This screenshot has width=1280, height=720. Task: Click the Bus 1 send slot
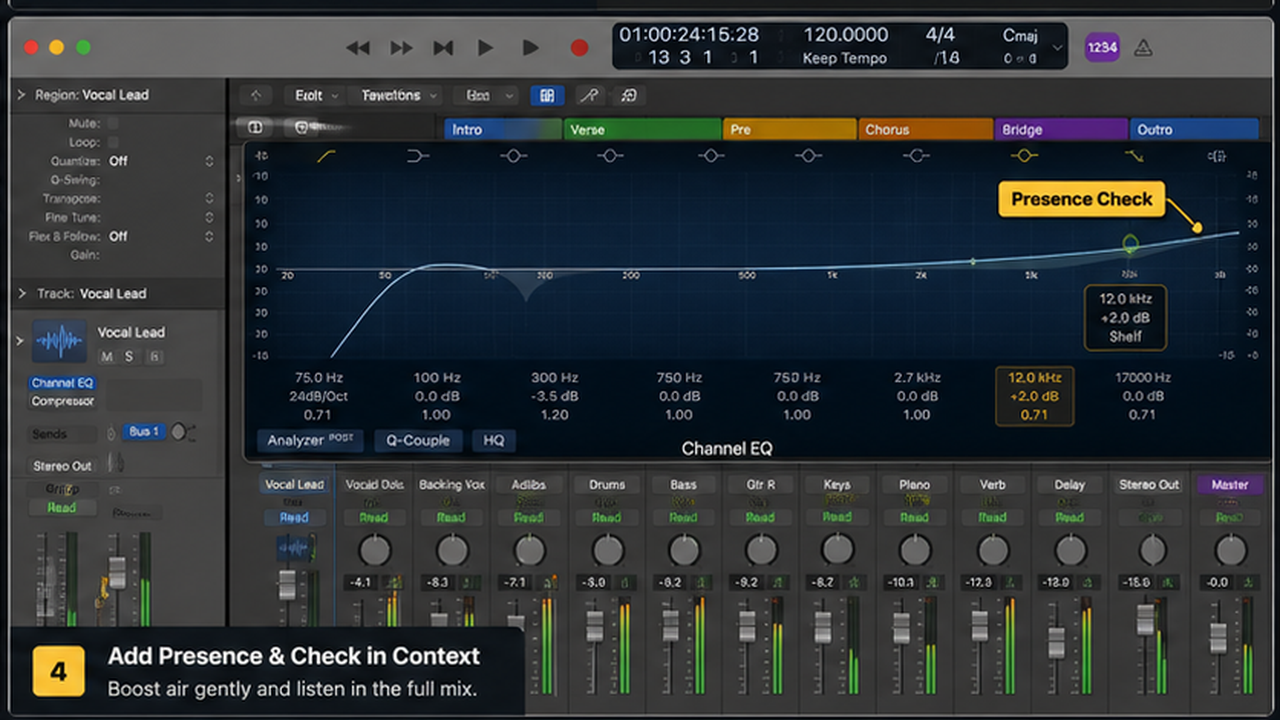coord(144,432)
